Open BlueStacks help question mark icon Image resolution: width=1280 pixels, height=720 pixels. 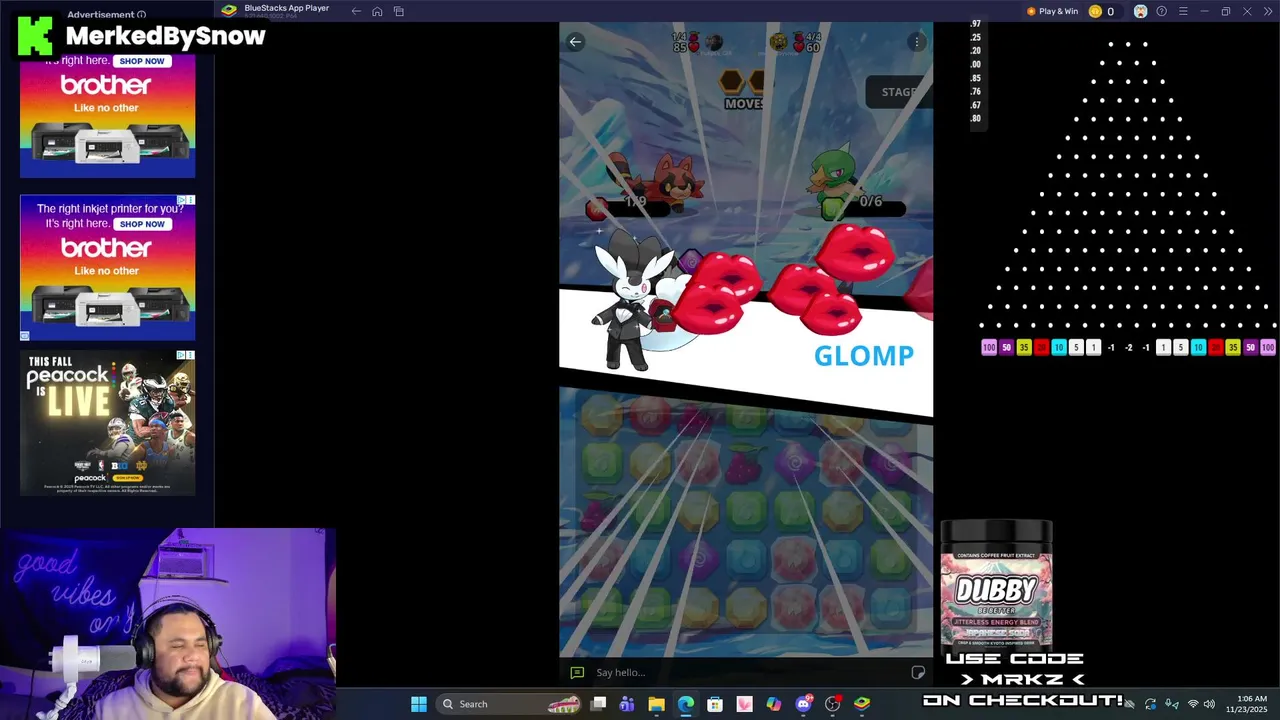(x=1161, y=11)
